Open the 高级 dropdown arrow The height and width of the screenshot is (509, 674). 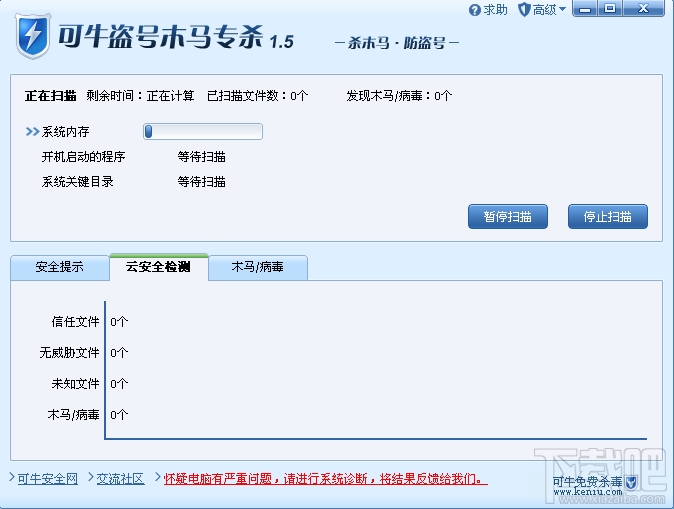(562, 9)
